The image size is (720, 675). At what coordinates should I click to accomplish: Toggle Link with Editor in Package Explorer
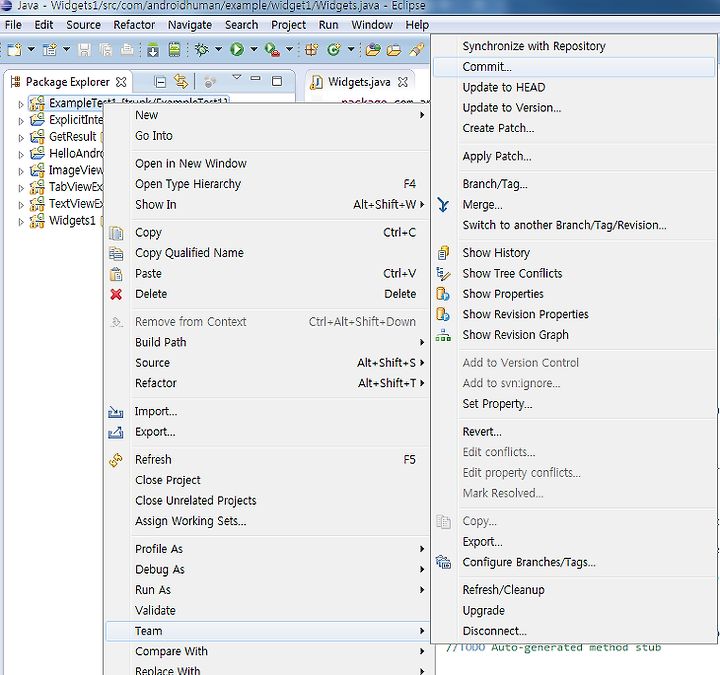click(x=181, y=82)
